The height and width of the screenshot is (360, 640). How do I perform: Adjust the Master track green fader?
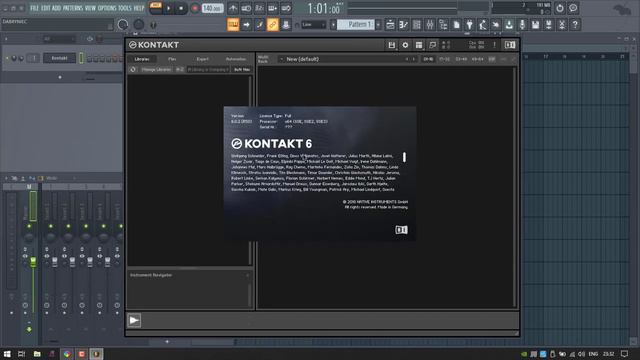[33, 262]
